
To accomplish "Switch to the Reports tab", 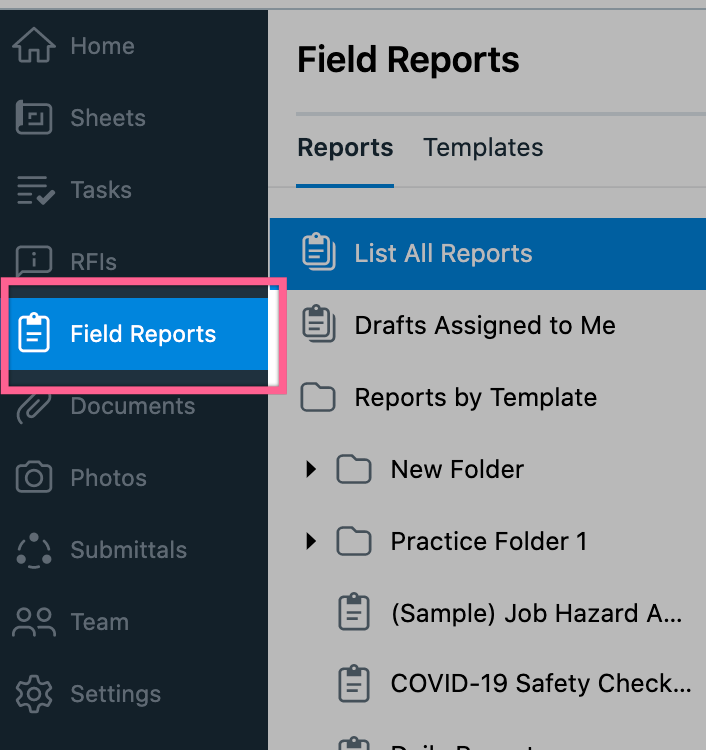I will 345,147.
